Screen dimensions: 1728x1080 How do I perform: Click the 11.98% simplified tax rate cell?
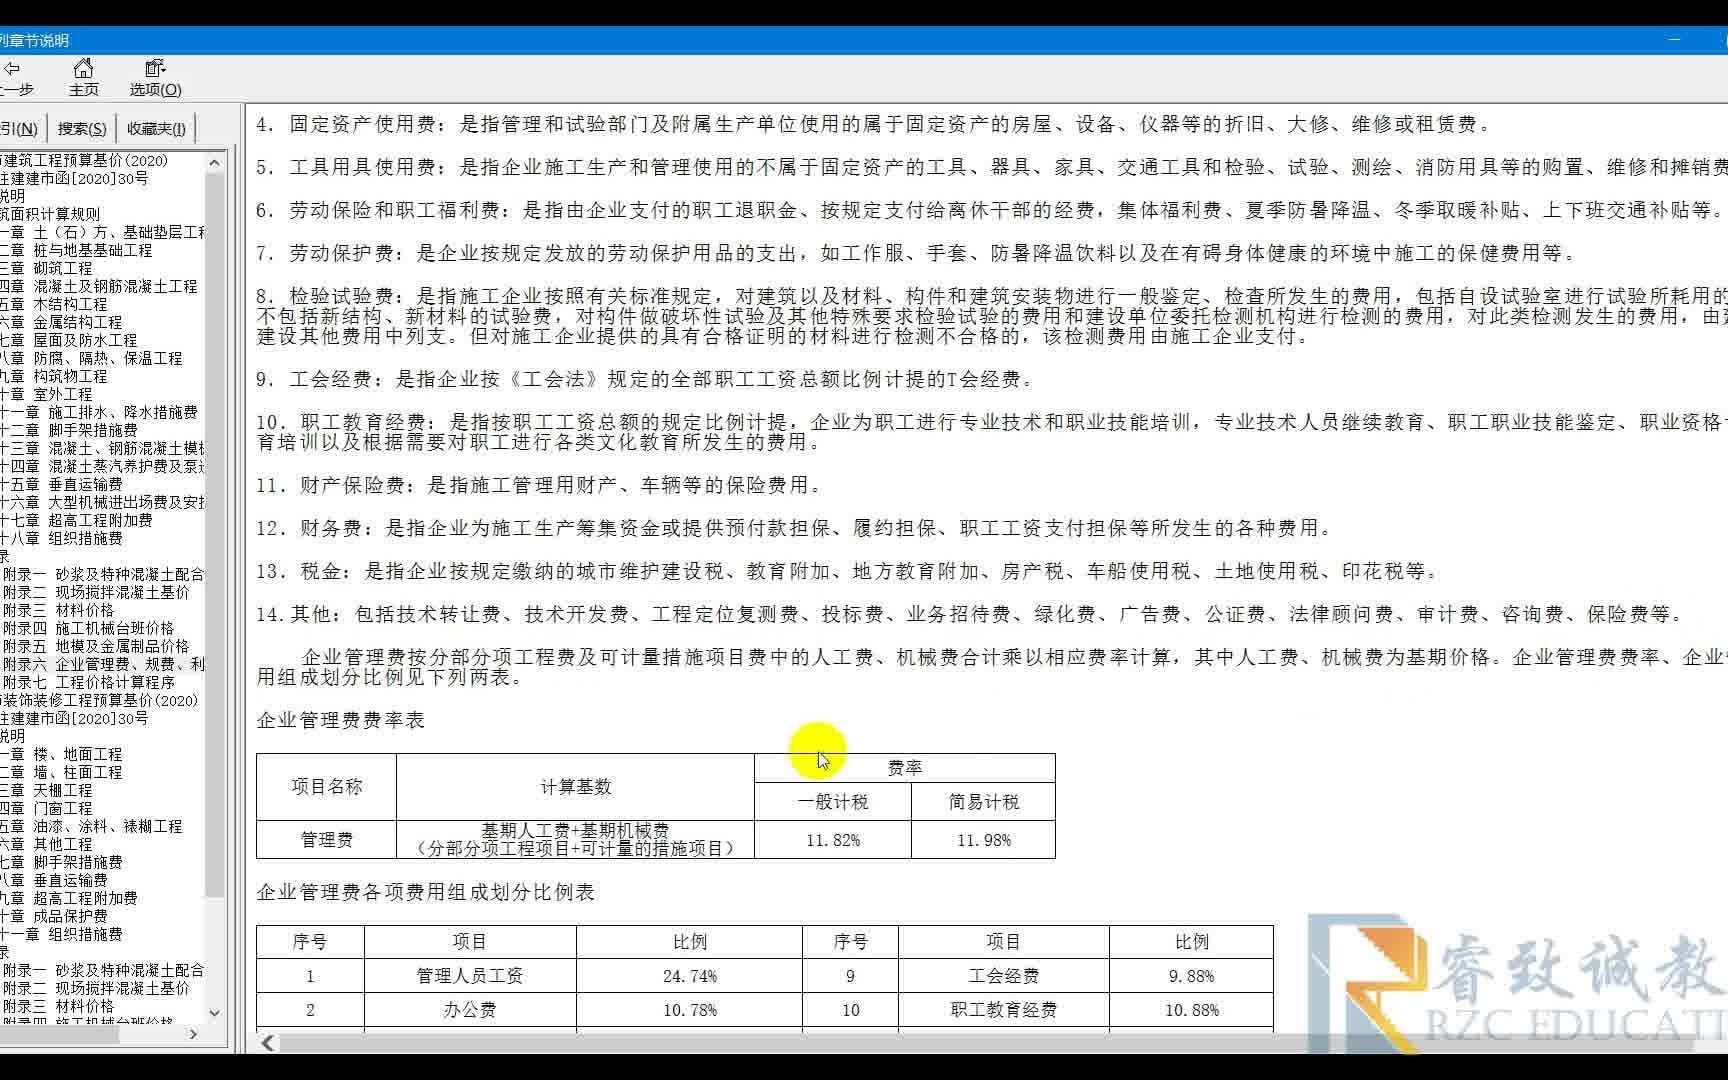point(984,840)
